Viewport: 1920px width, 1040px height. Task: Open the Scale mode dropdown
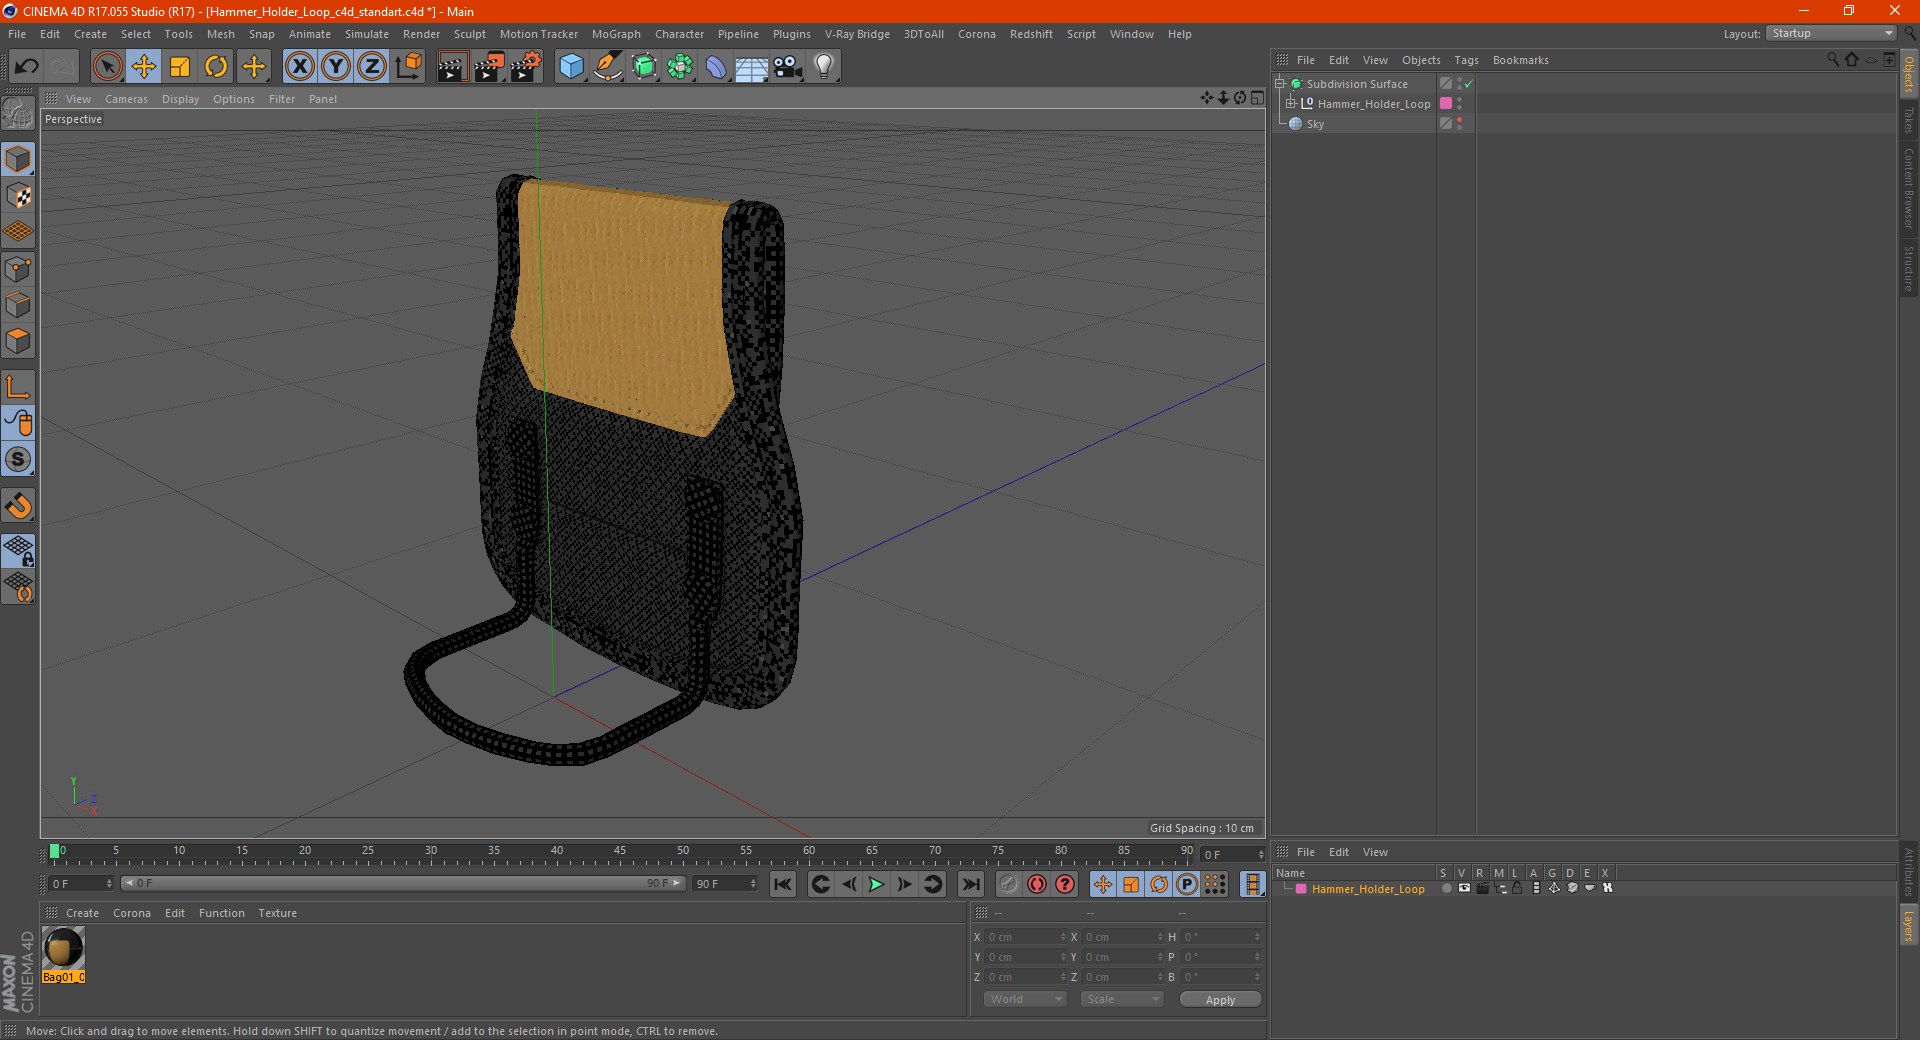click(1122, 999)
